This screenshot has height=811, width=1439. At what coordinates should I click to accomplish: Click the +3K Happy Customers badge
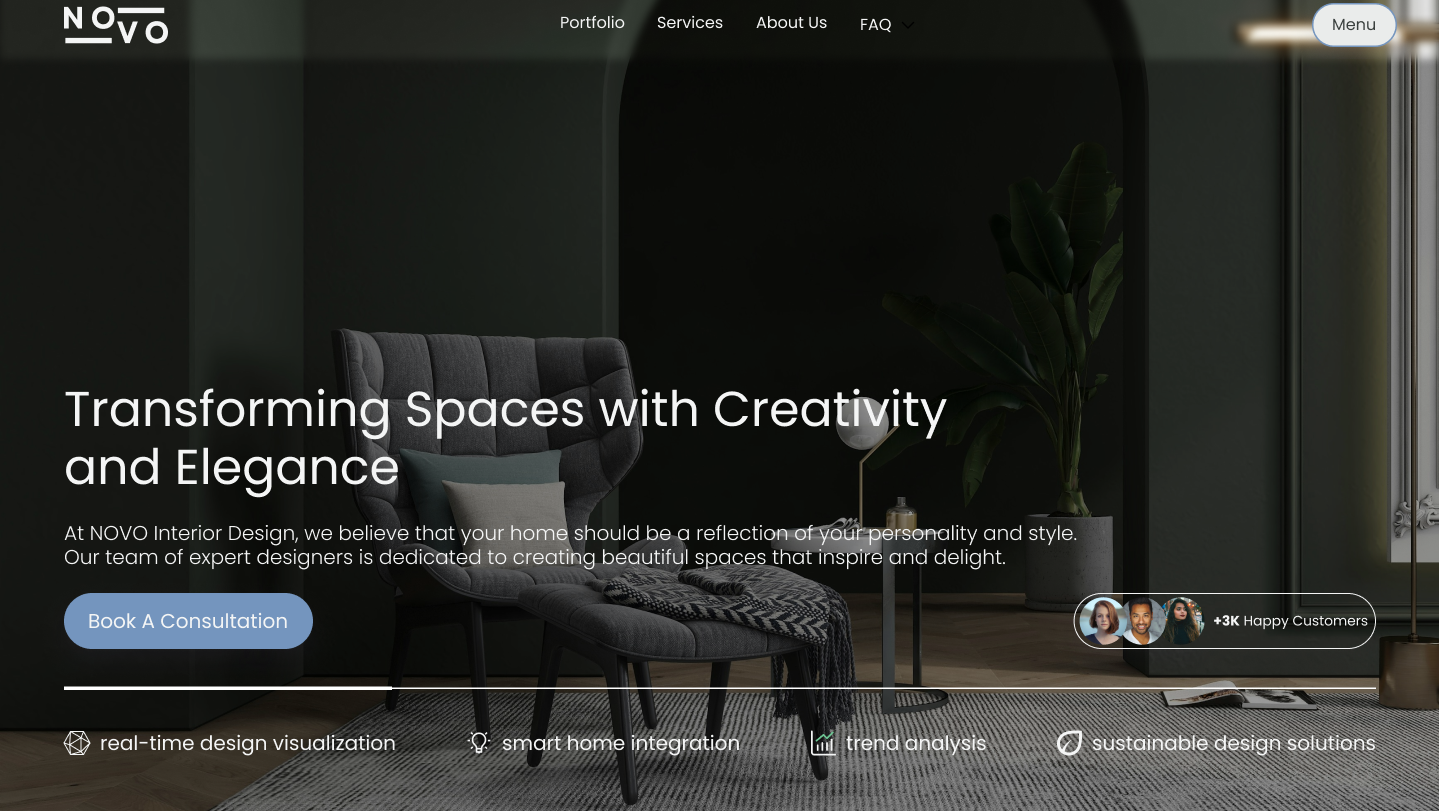[1225, 621]
